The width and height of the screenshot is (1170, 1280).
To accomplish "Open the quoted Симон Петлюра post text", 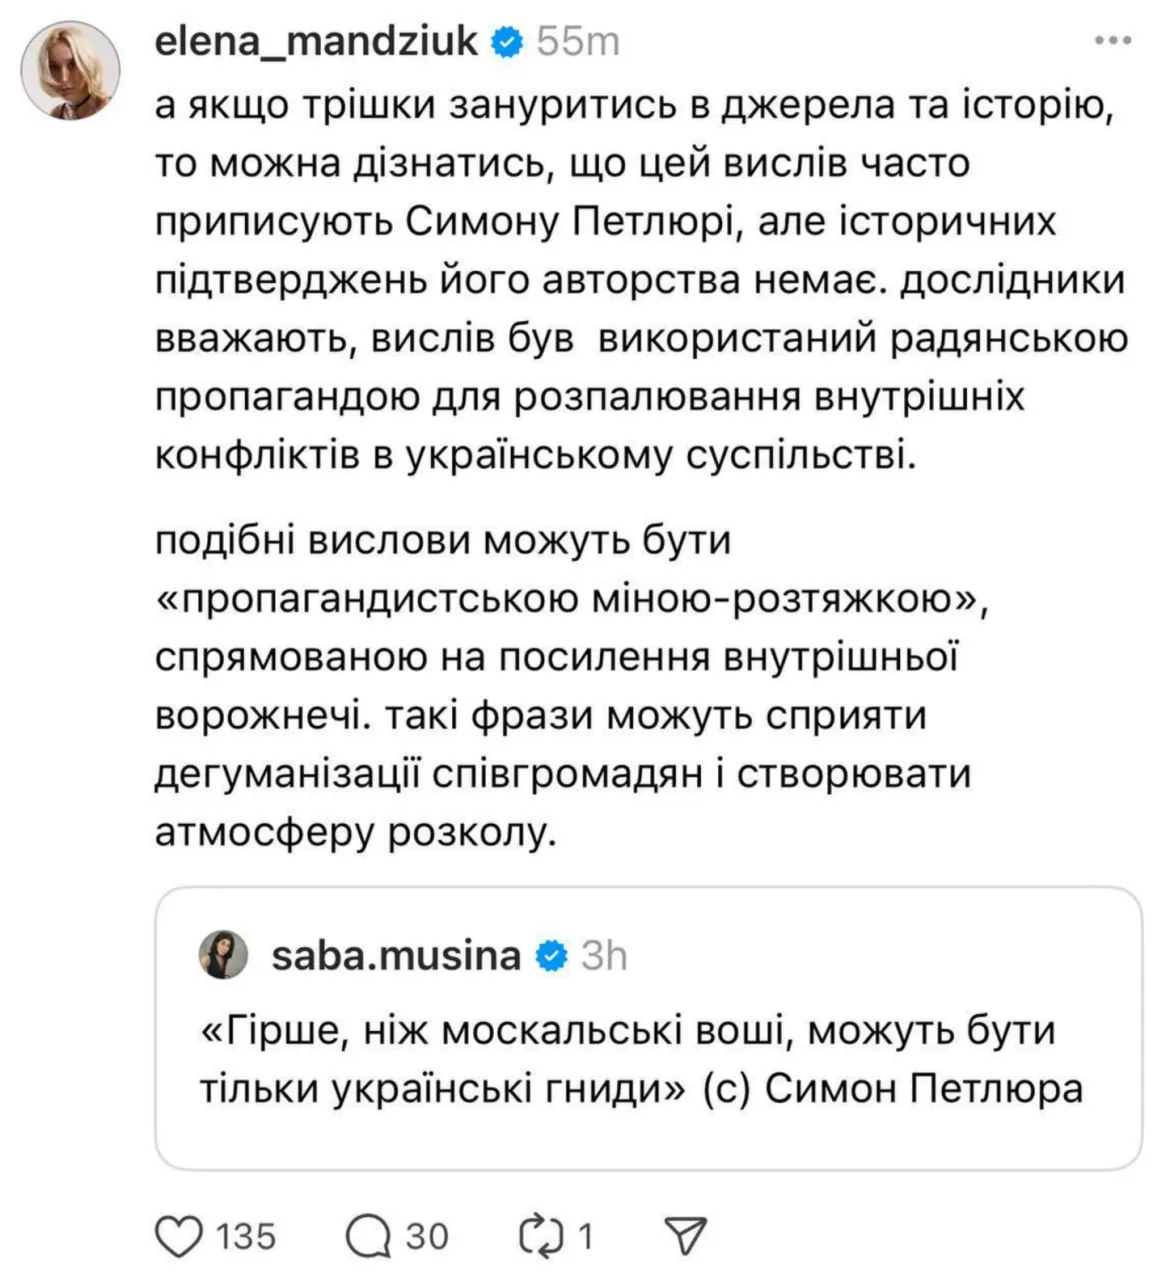I will [640, 1059].
